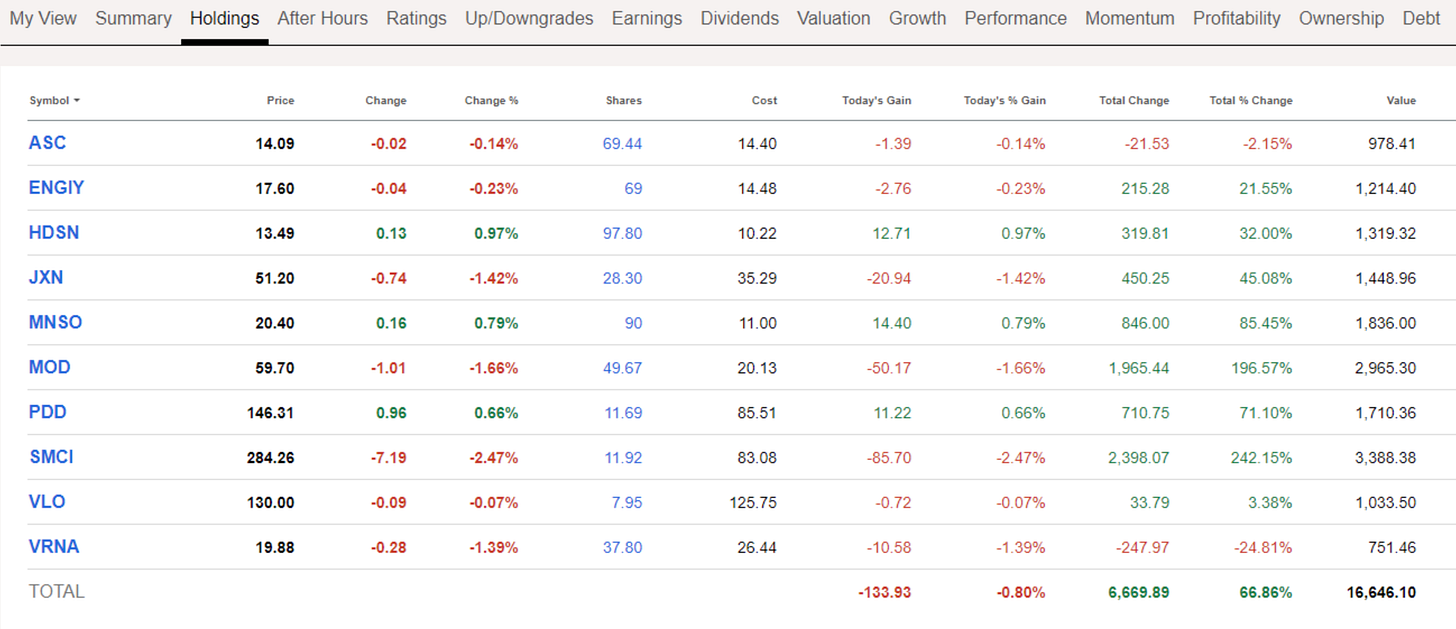The width and height of the screenshot is (1456, 629).
Task: Sort by Today's % Gain column header
Action: pos(1004,100)
